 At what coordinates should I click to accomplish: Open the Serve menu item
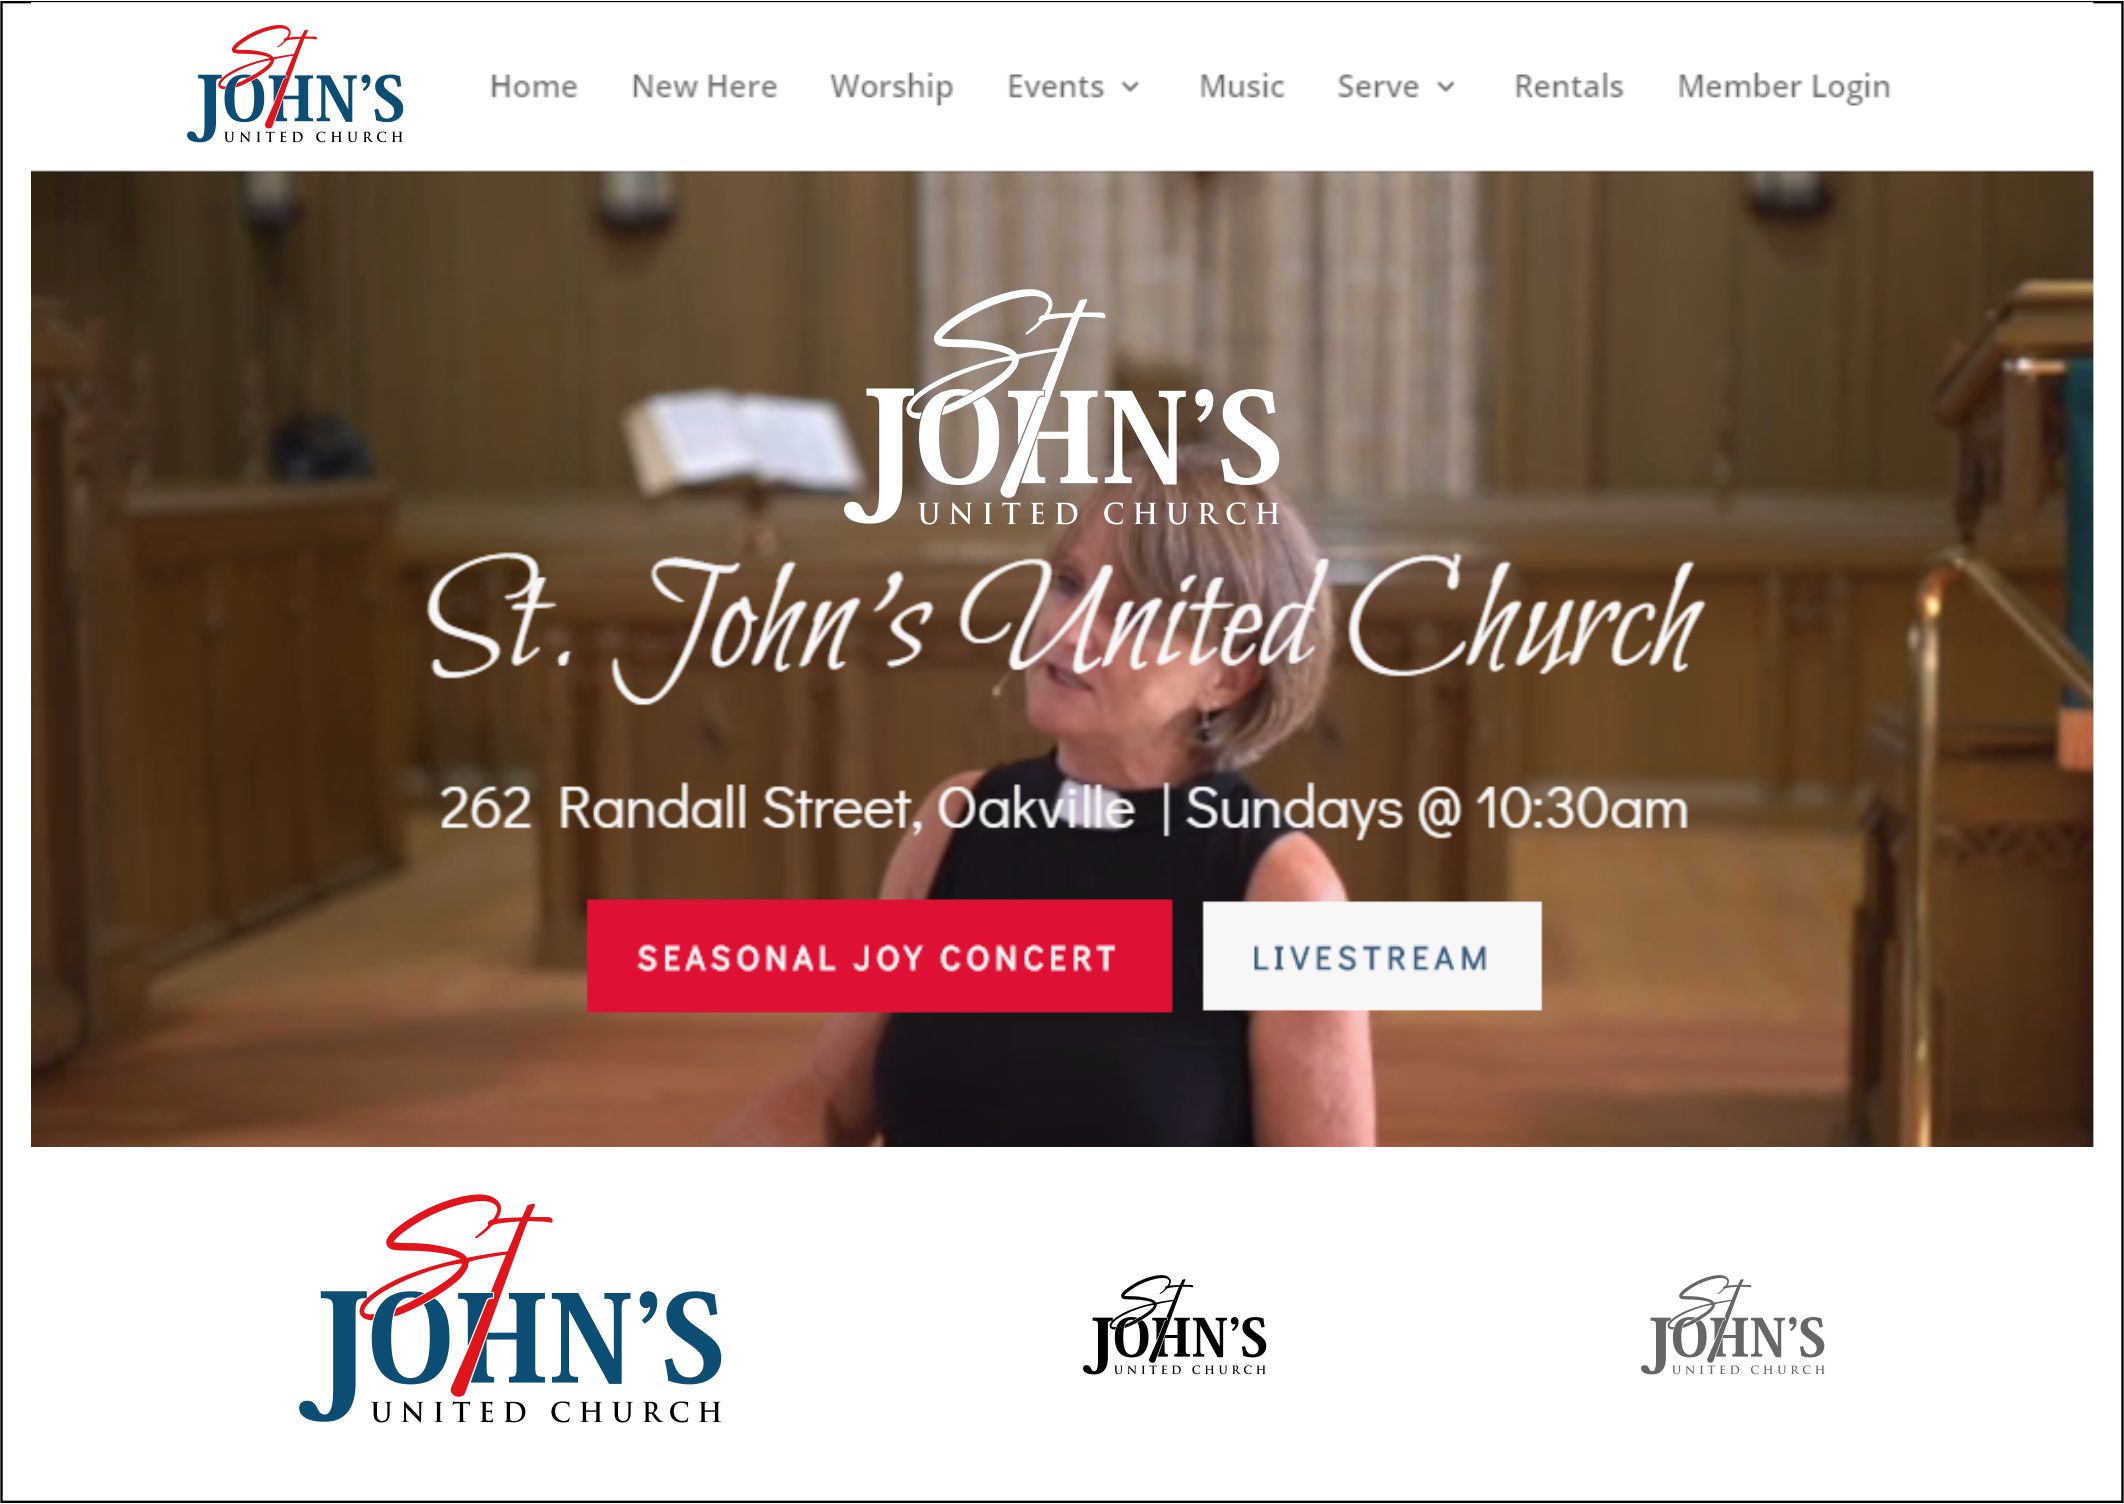point(1378,86)
